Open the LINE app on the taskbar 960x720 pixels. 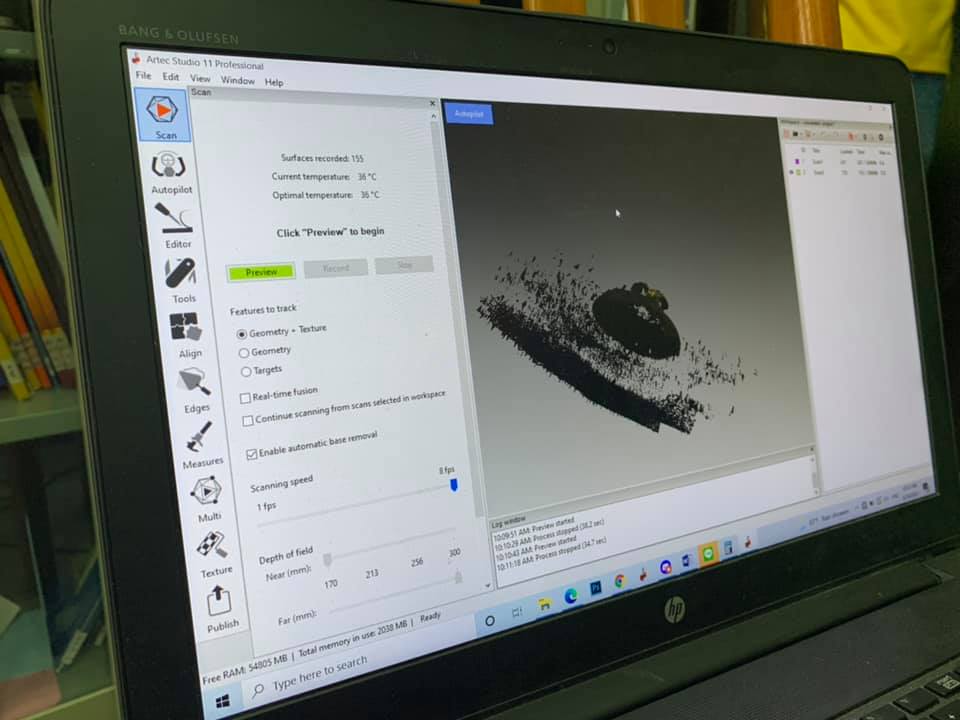pyautogui.click(x=708, y=554)
